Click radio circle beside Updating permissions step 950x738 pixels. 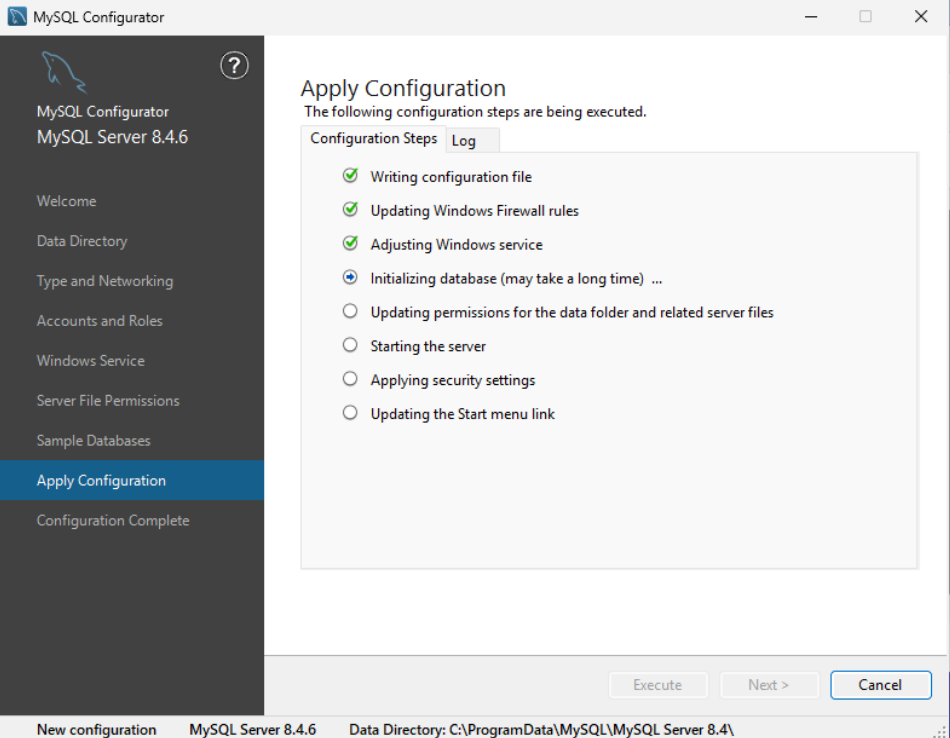350,311
